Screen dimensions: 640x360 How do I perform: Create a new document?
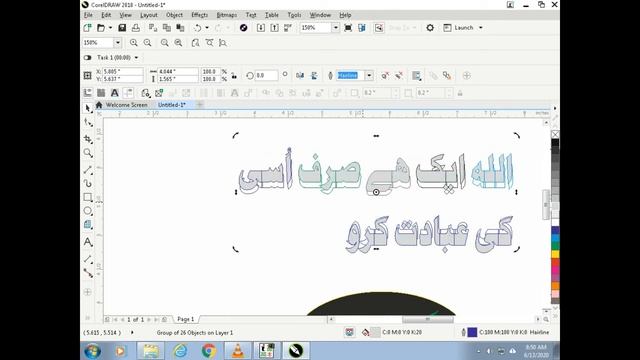coord(87,28)
